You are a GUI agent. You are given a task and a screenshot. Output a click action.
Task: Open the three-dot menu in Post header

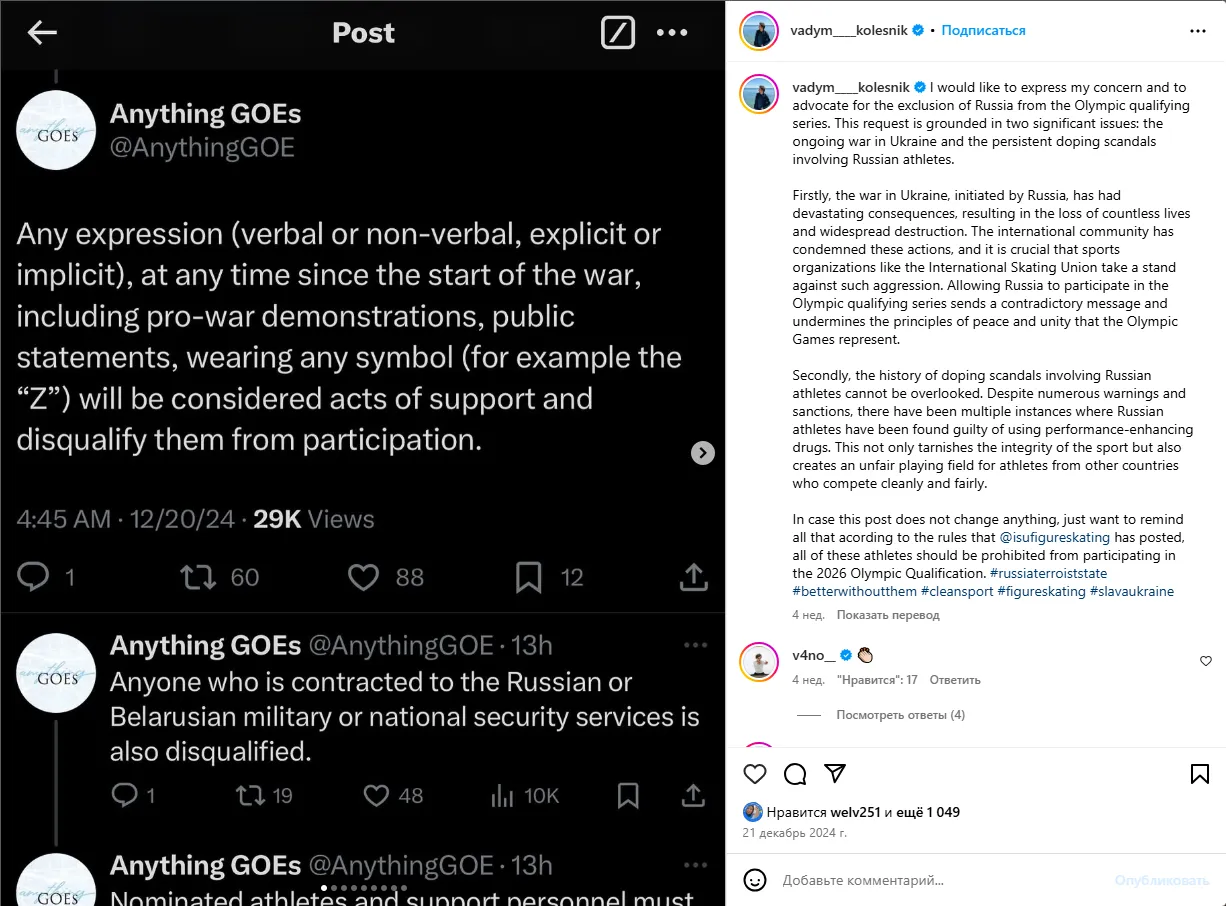pos(672,33)
